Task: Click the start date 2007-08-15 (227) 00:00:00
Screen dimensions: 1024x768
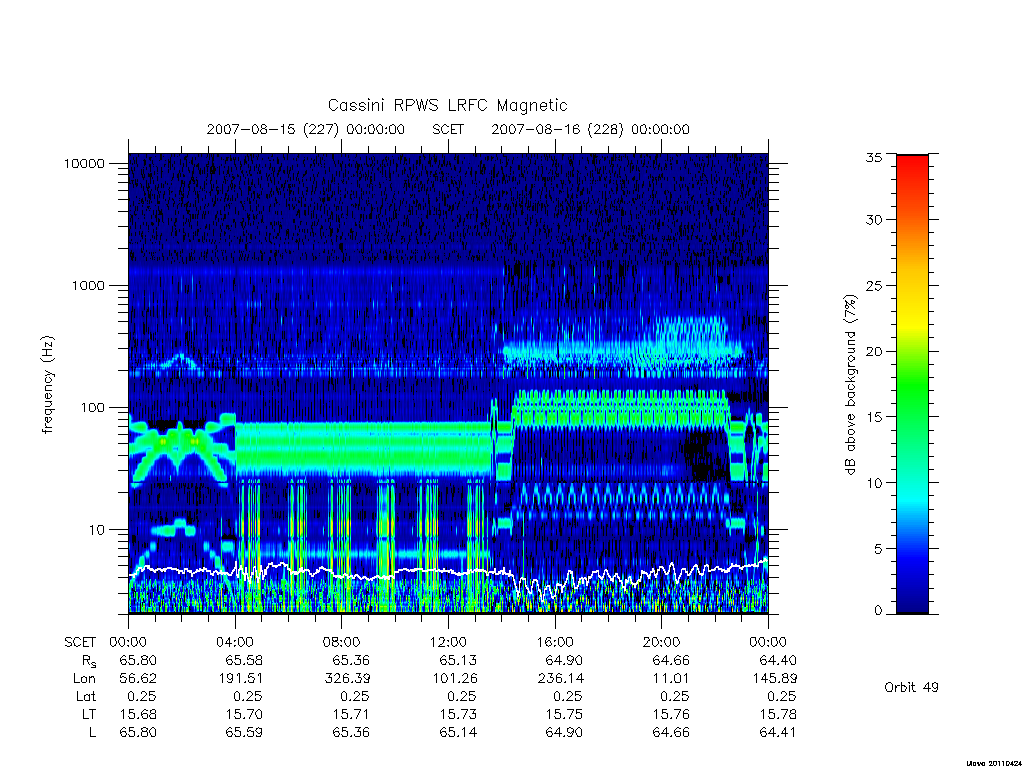Action: point(306,129)
